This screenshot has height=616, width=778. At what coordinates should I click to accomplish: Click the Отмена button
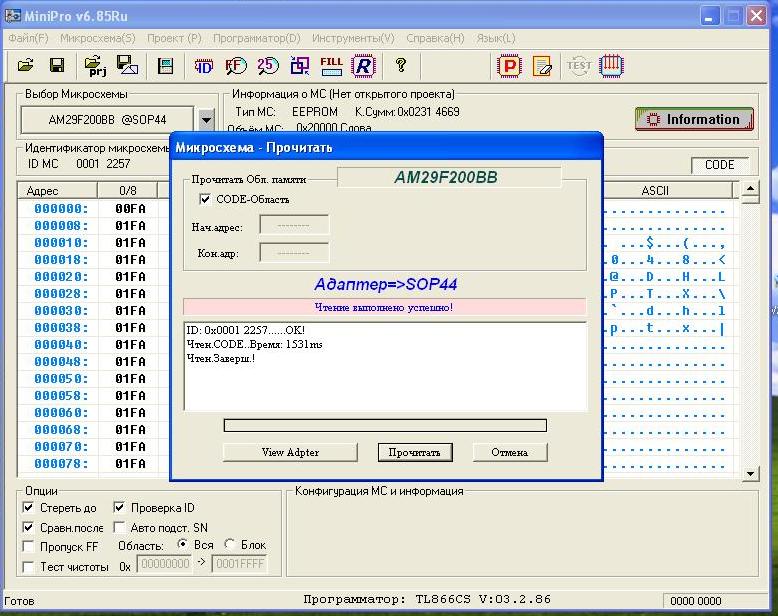510,452
